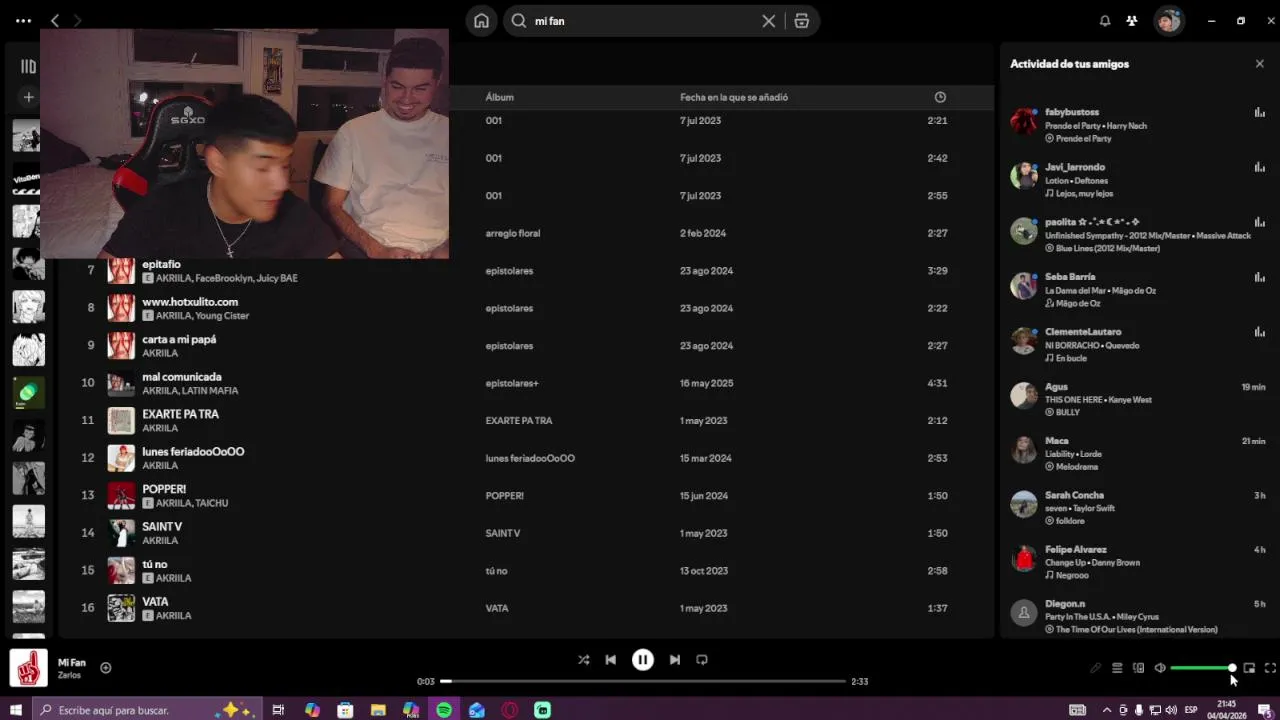Open Agus's BULLY album link
This screenshot has height=720, width=1280.
click(1068, 412)
